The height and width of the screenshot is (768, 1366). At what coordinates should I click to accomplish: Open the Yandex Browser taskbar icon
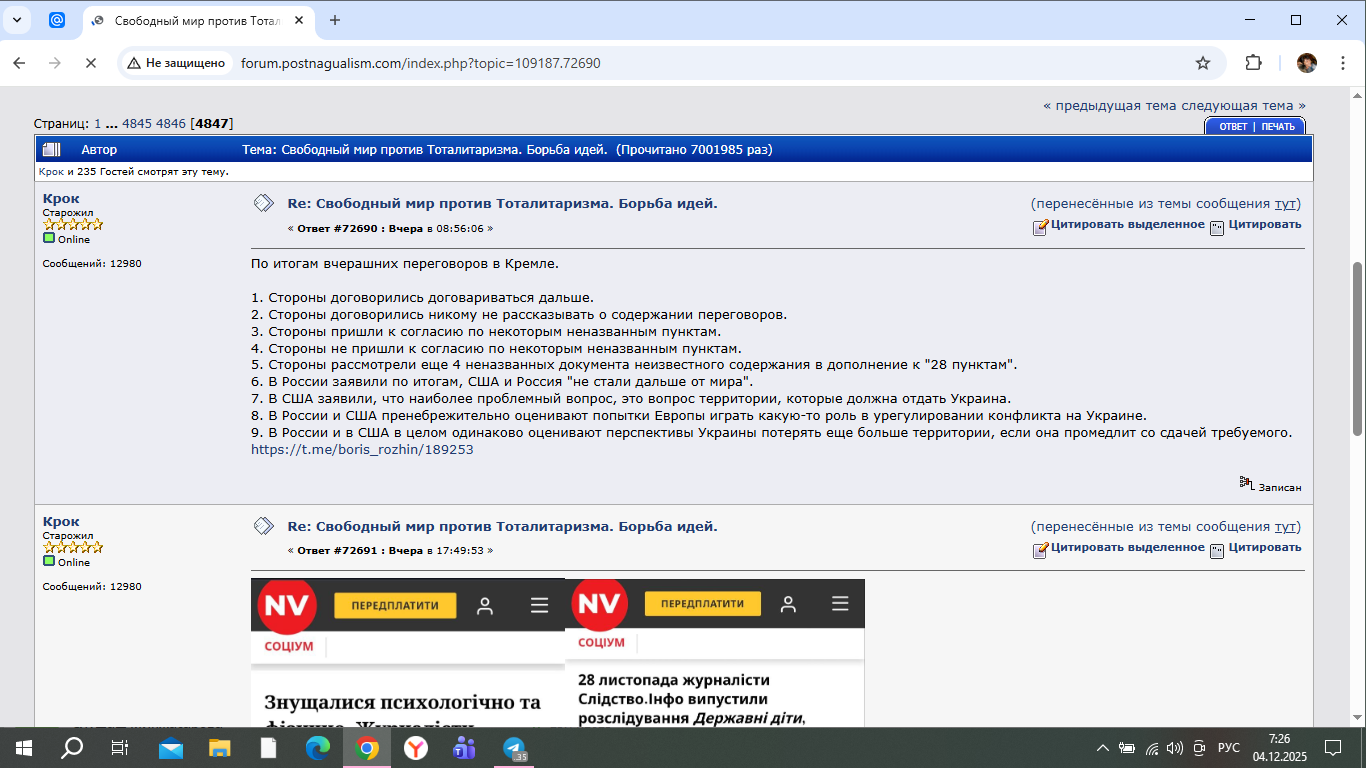point(416,748)
